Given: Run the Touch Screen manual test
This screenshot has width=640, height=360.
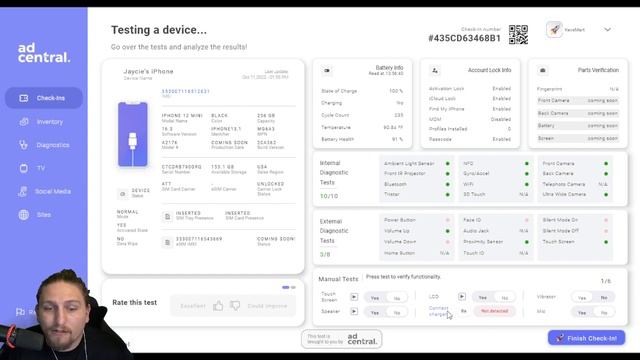Looking at the screenshot, I should 354,297.
